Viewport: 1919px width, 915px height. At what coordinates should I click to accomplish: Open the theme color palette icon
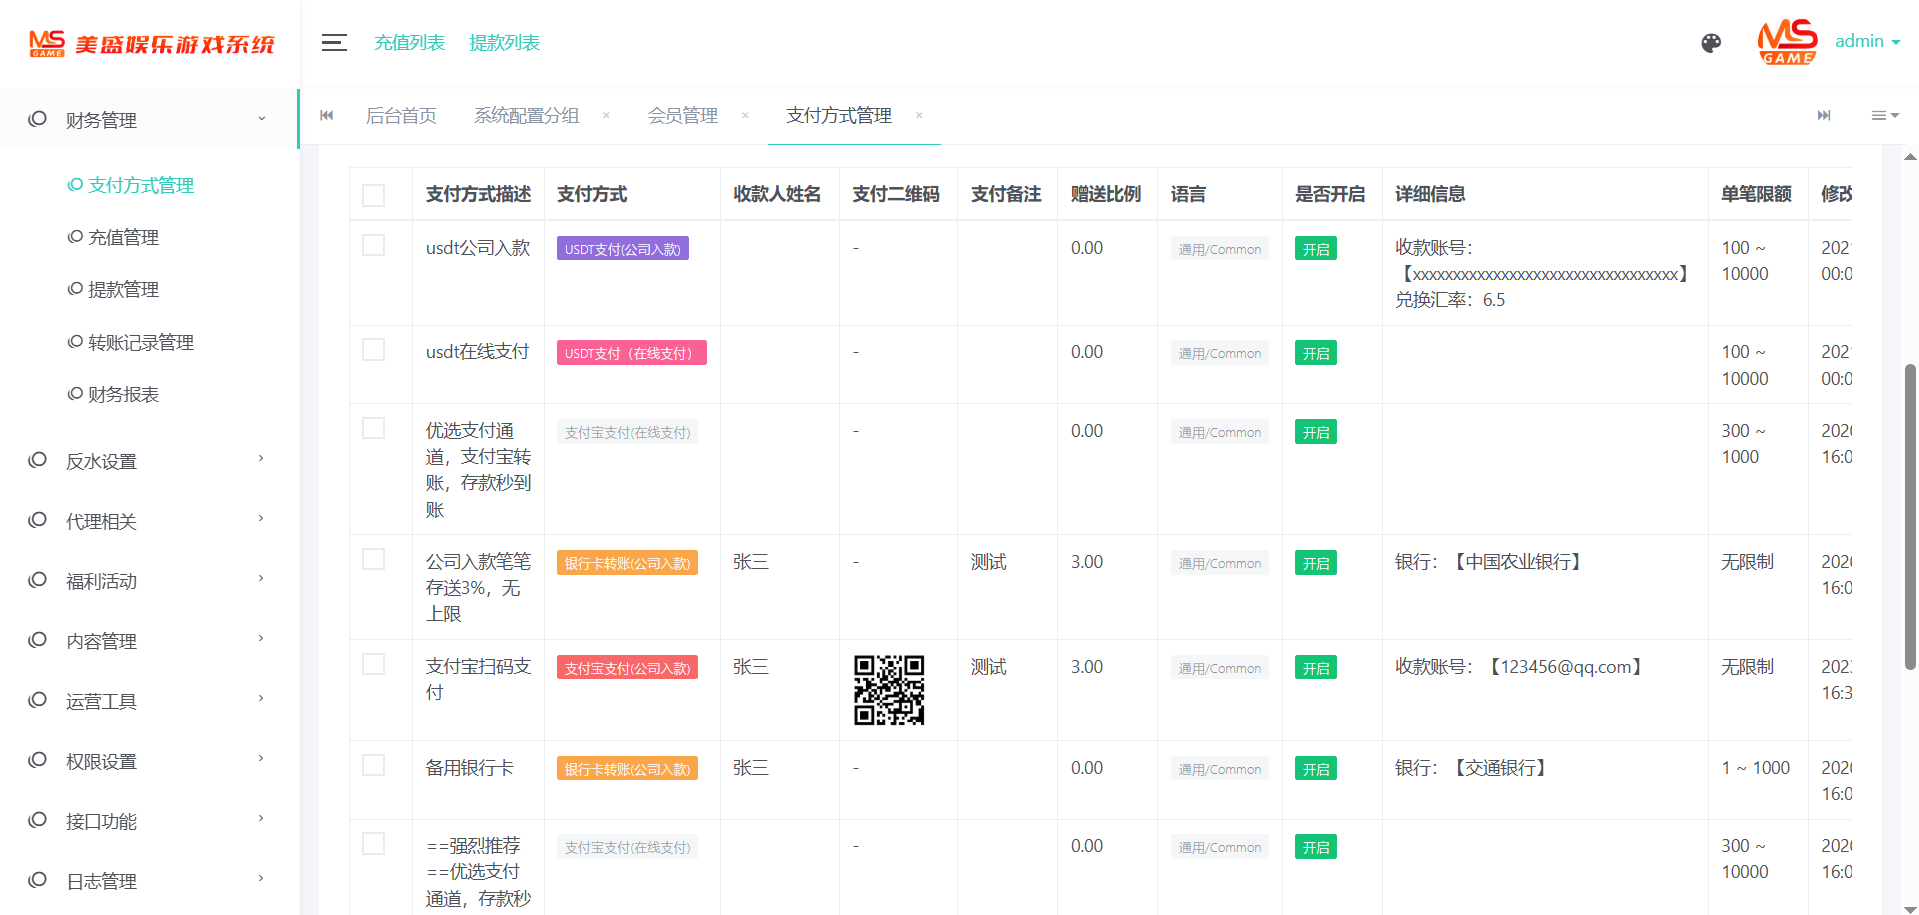tap(1711, 43)
